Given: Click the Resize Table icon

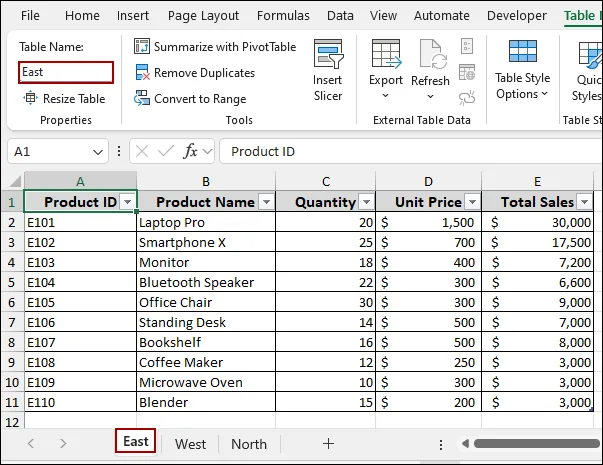Looking at the screenshot, I should 30,98.
